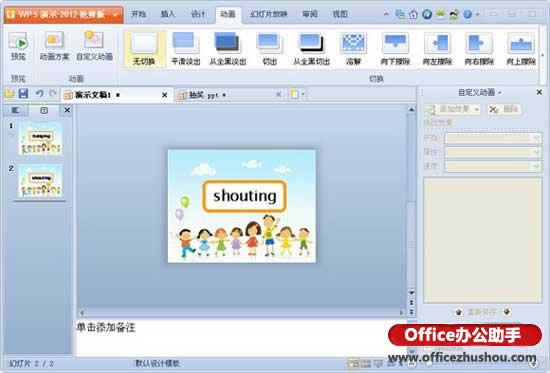Viewport: 550px width, 373px height.
Task: Click the save floppy disk icon
Action: coord(23,94)
